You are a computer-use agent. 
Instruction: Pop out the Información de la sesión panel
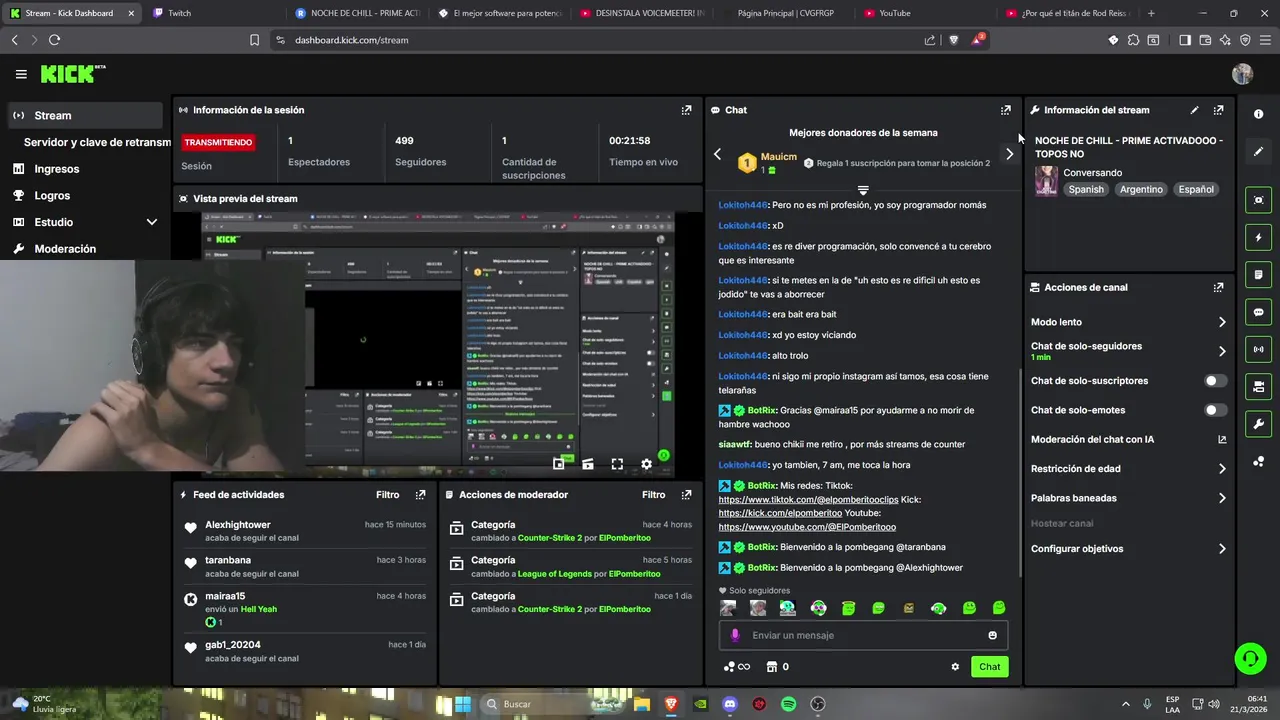[x=686, y=110]
